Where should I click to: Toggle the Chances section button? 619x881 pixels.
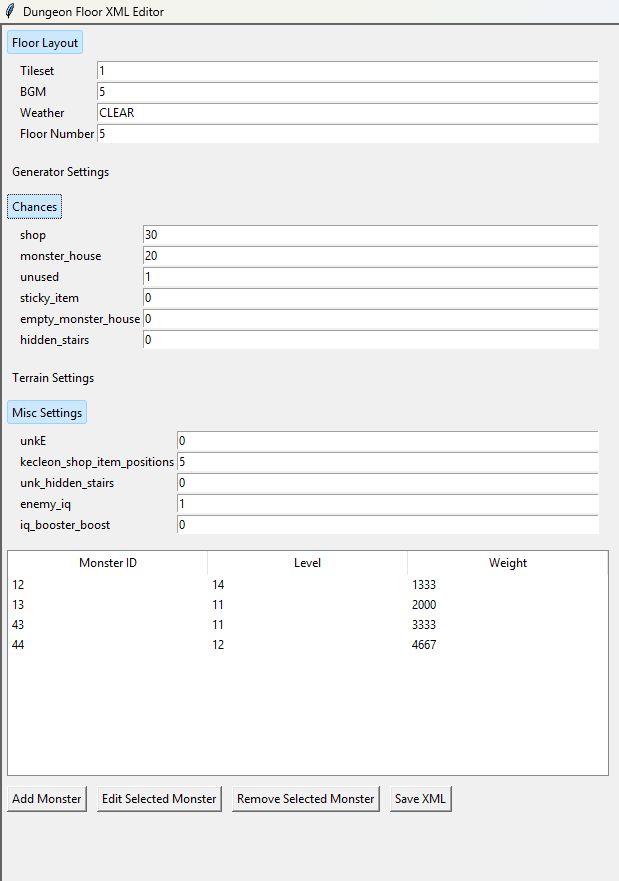click(x=35, y=207)
